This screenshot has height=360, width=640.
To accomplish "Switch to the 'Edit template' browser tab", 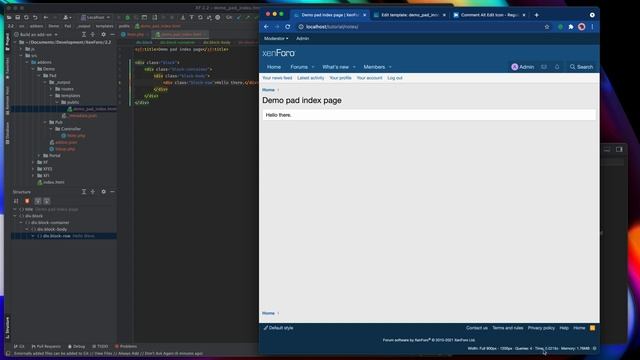I will pyautogui.click(x=410, y=15).
